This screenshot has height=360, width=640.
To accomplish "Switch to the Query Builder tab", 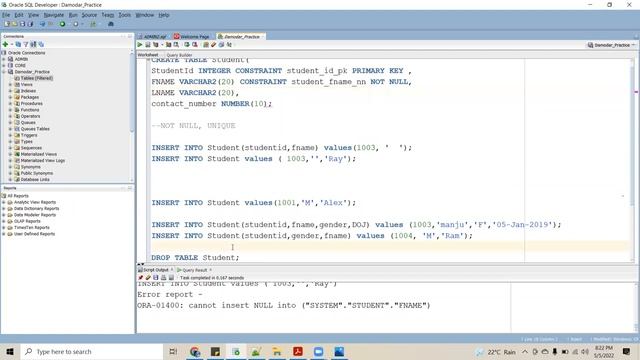I will pos(179,55).
